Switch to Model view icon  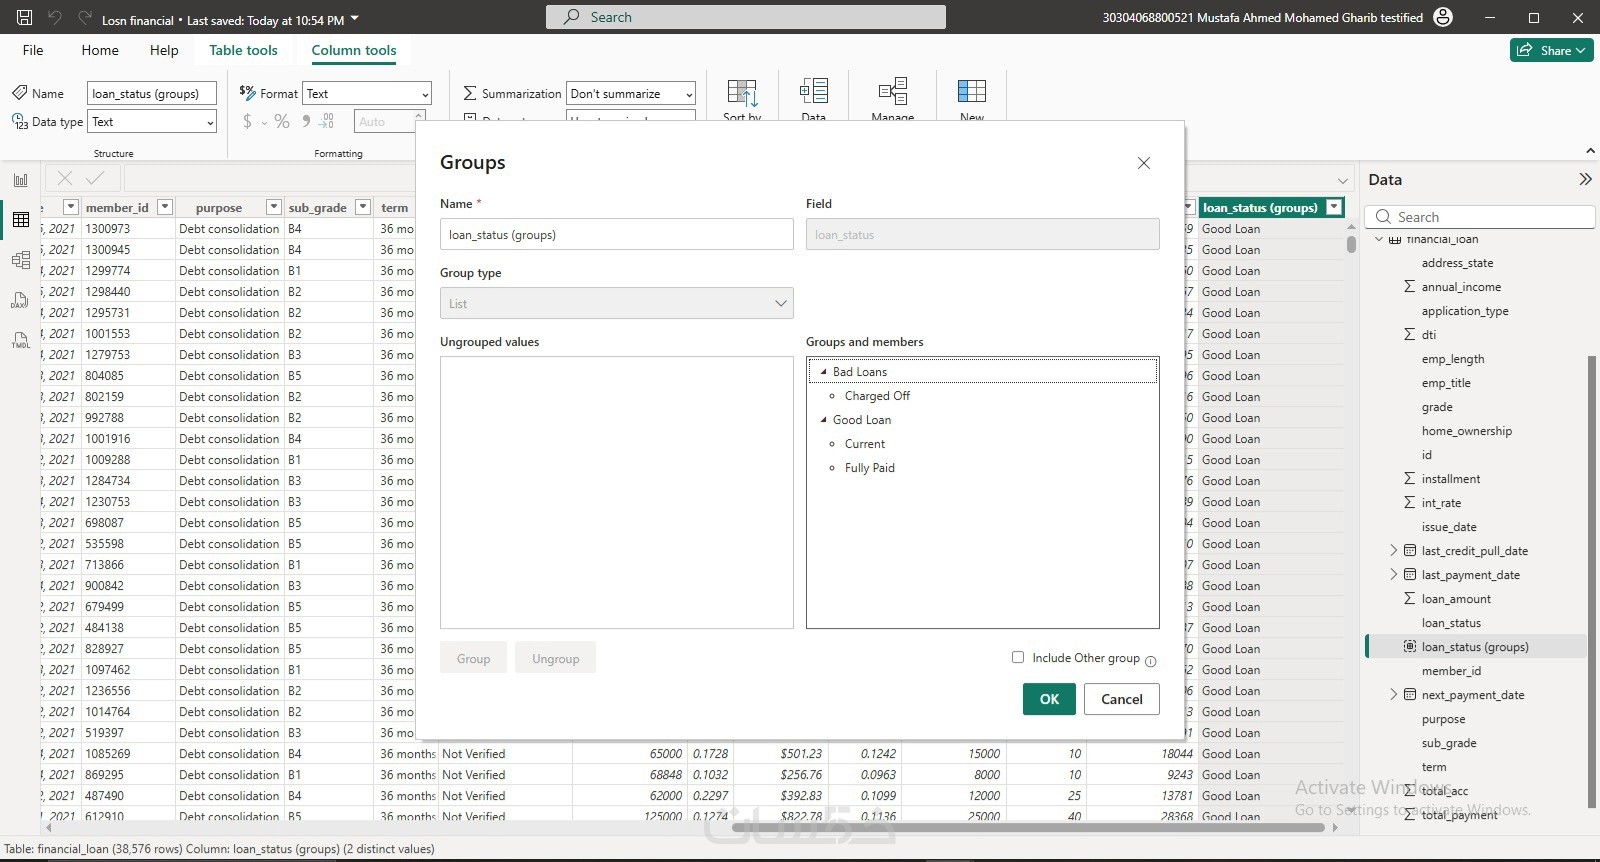(21, 260)
